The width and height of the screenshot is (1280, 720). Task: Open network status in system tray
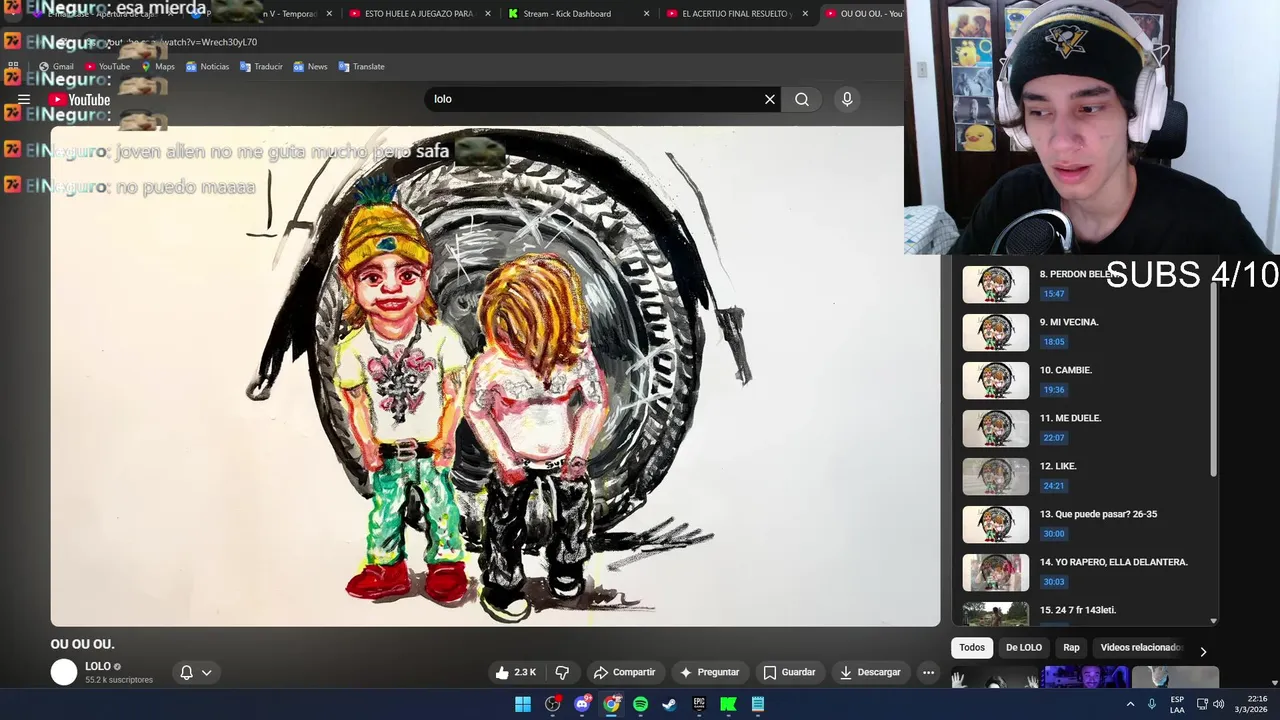[1201, 704]
